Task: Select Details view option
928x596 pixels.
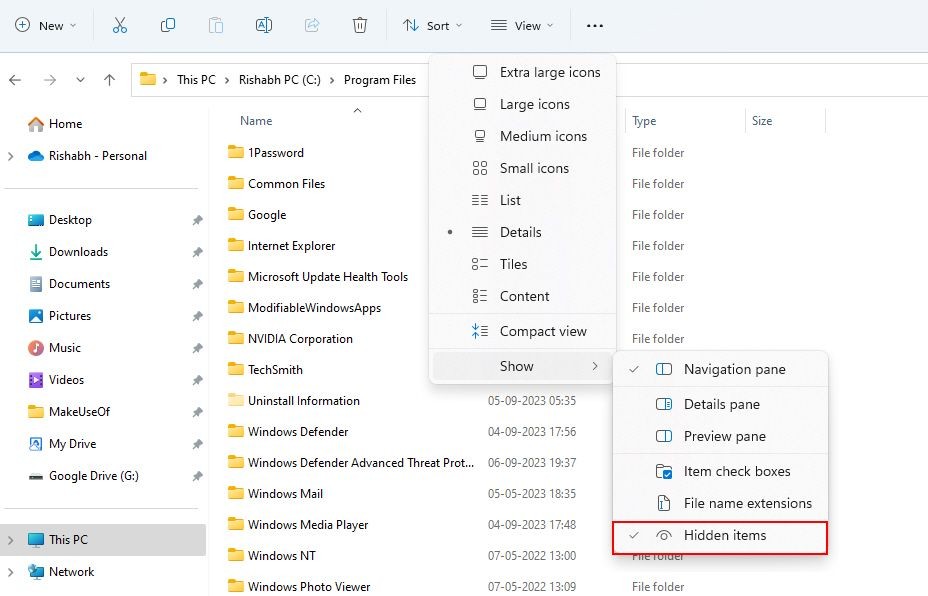Action: click(522, 232)
